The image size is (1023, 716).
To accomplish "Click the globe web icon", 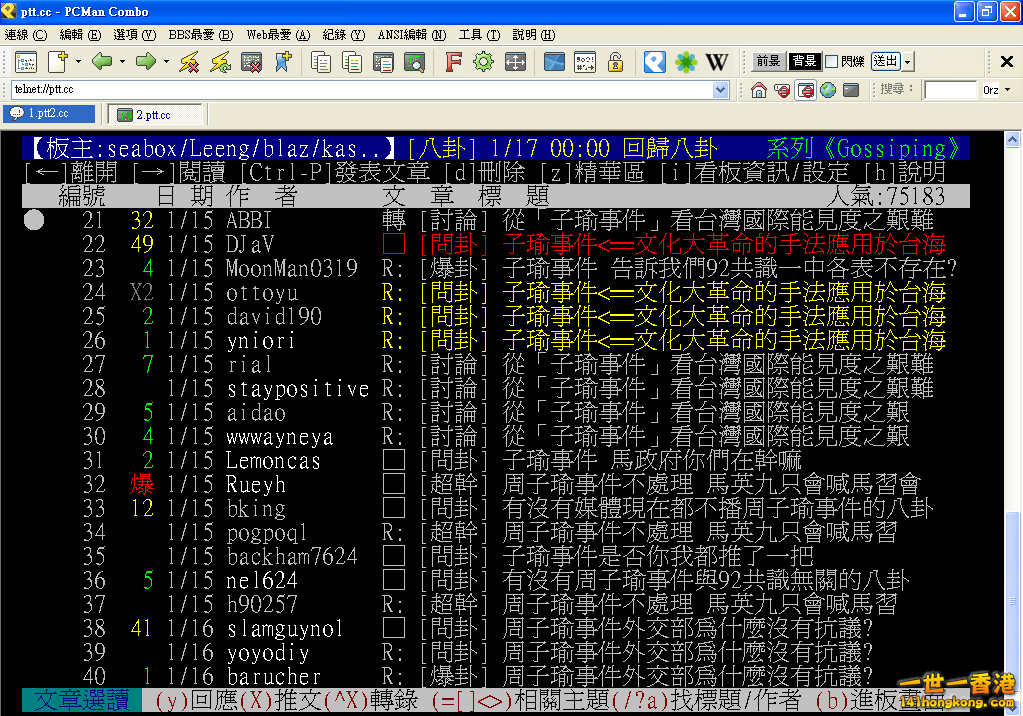I will (829, 90).
